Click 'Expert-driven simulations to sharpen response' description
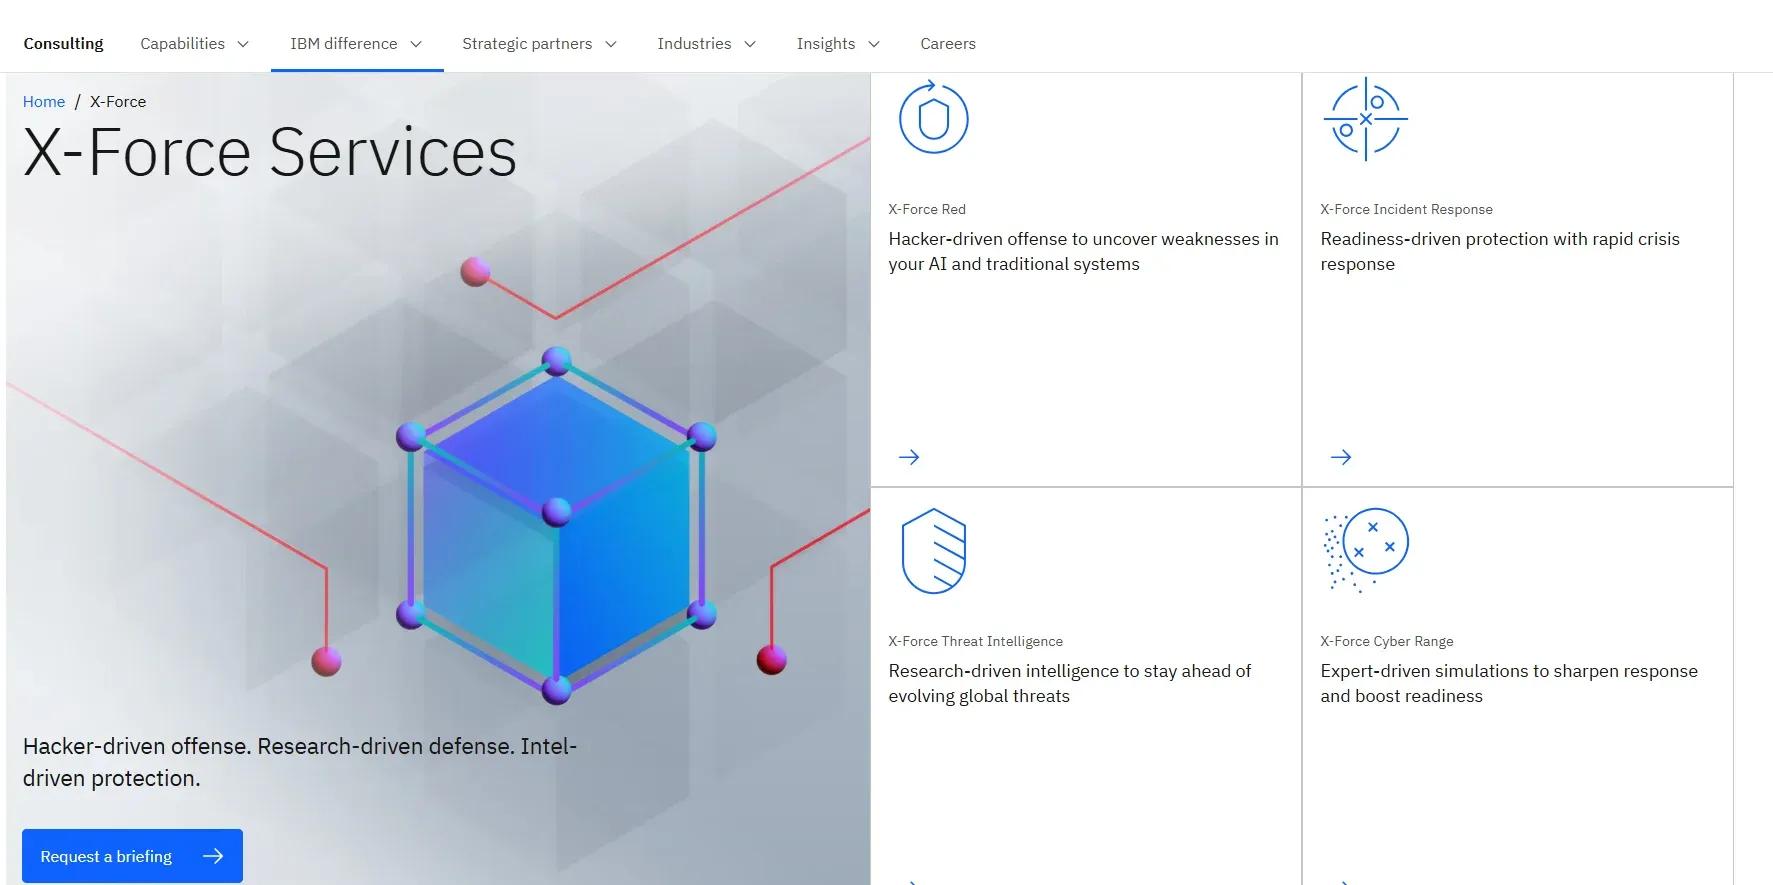This screenshot has height=885, width=1773. [x=1509, y=683]
